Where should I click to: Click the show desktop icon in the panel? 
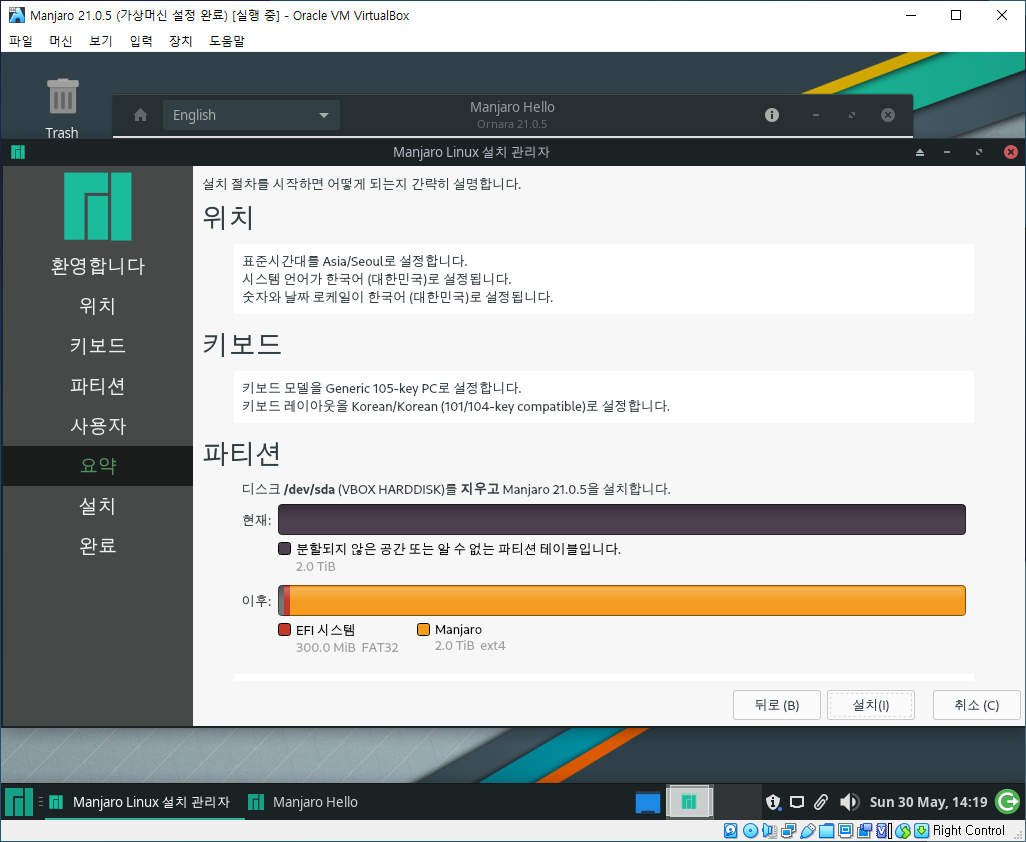[x=648, y=802]
